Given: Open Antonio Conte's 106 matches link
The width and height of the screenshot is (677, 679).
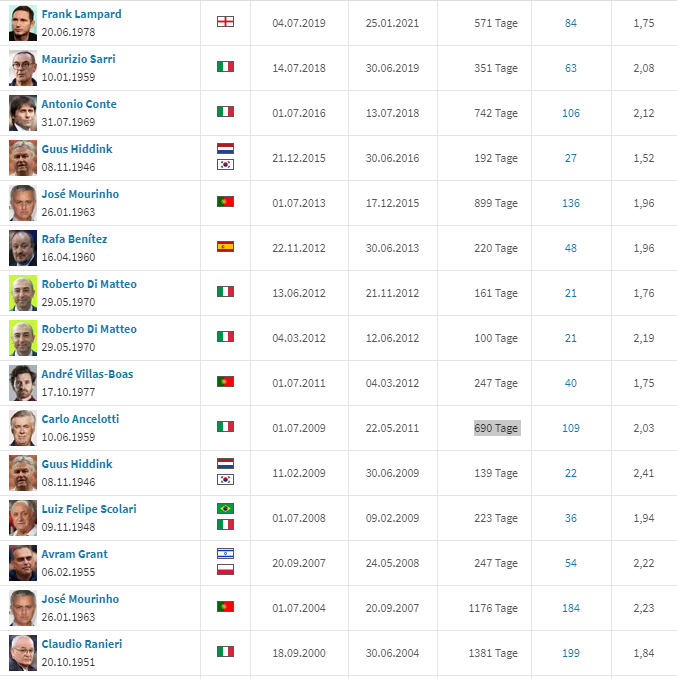Looking at the screenshot, I should click(x=571, y=113).
